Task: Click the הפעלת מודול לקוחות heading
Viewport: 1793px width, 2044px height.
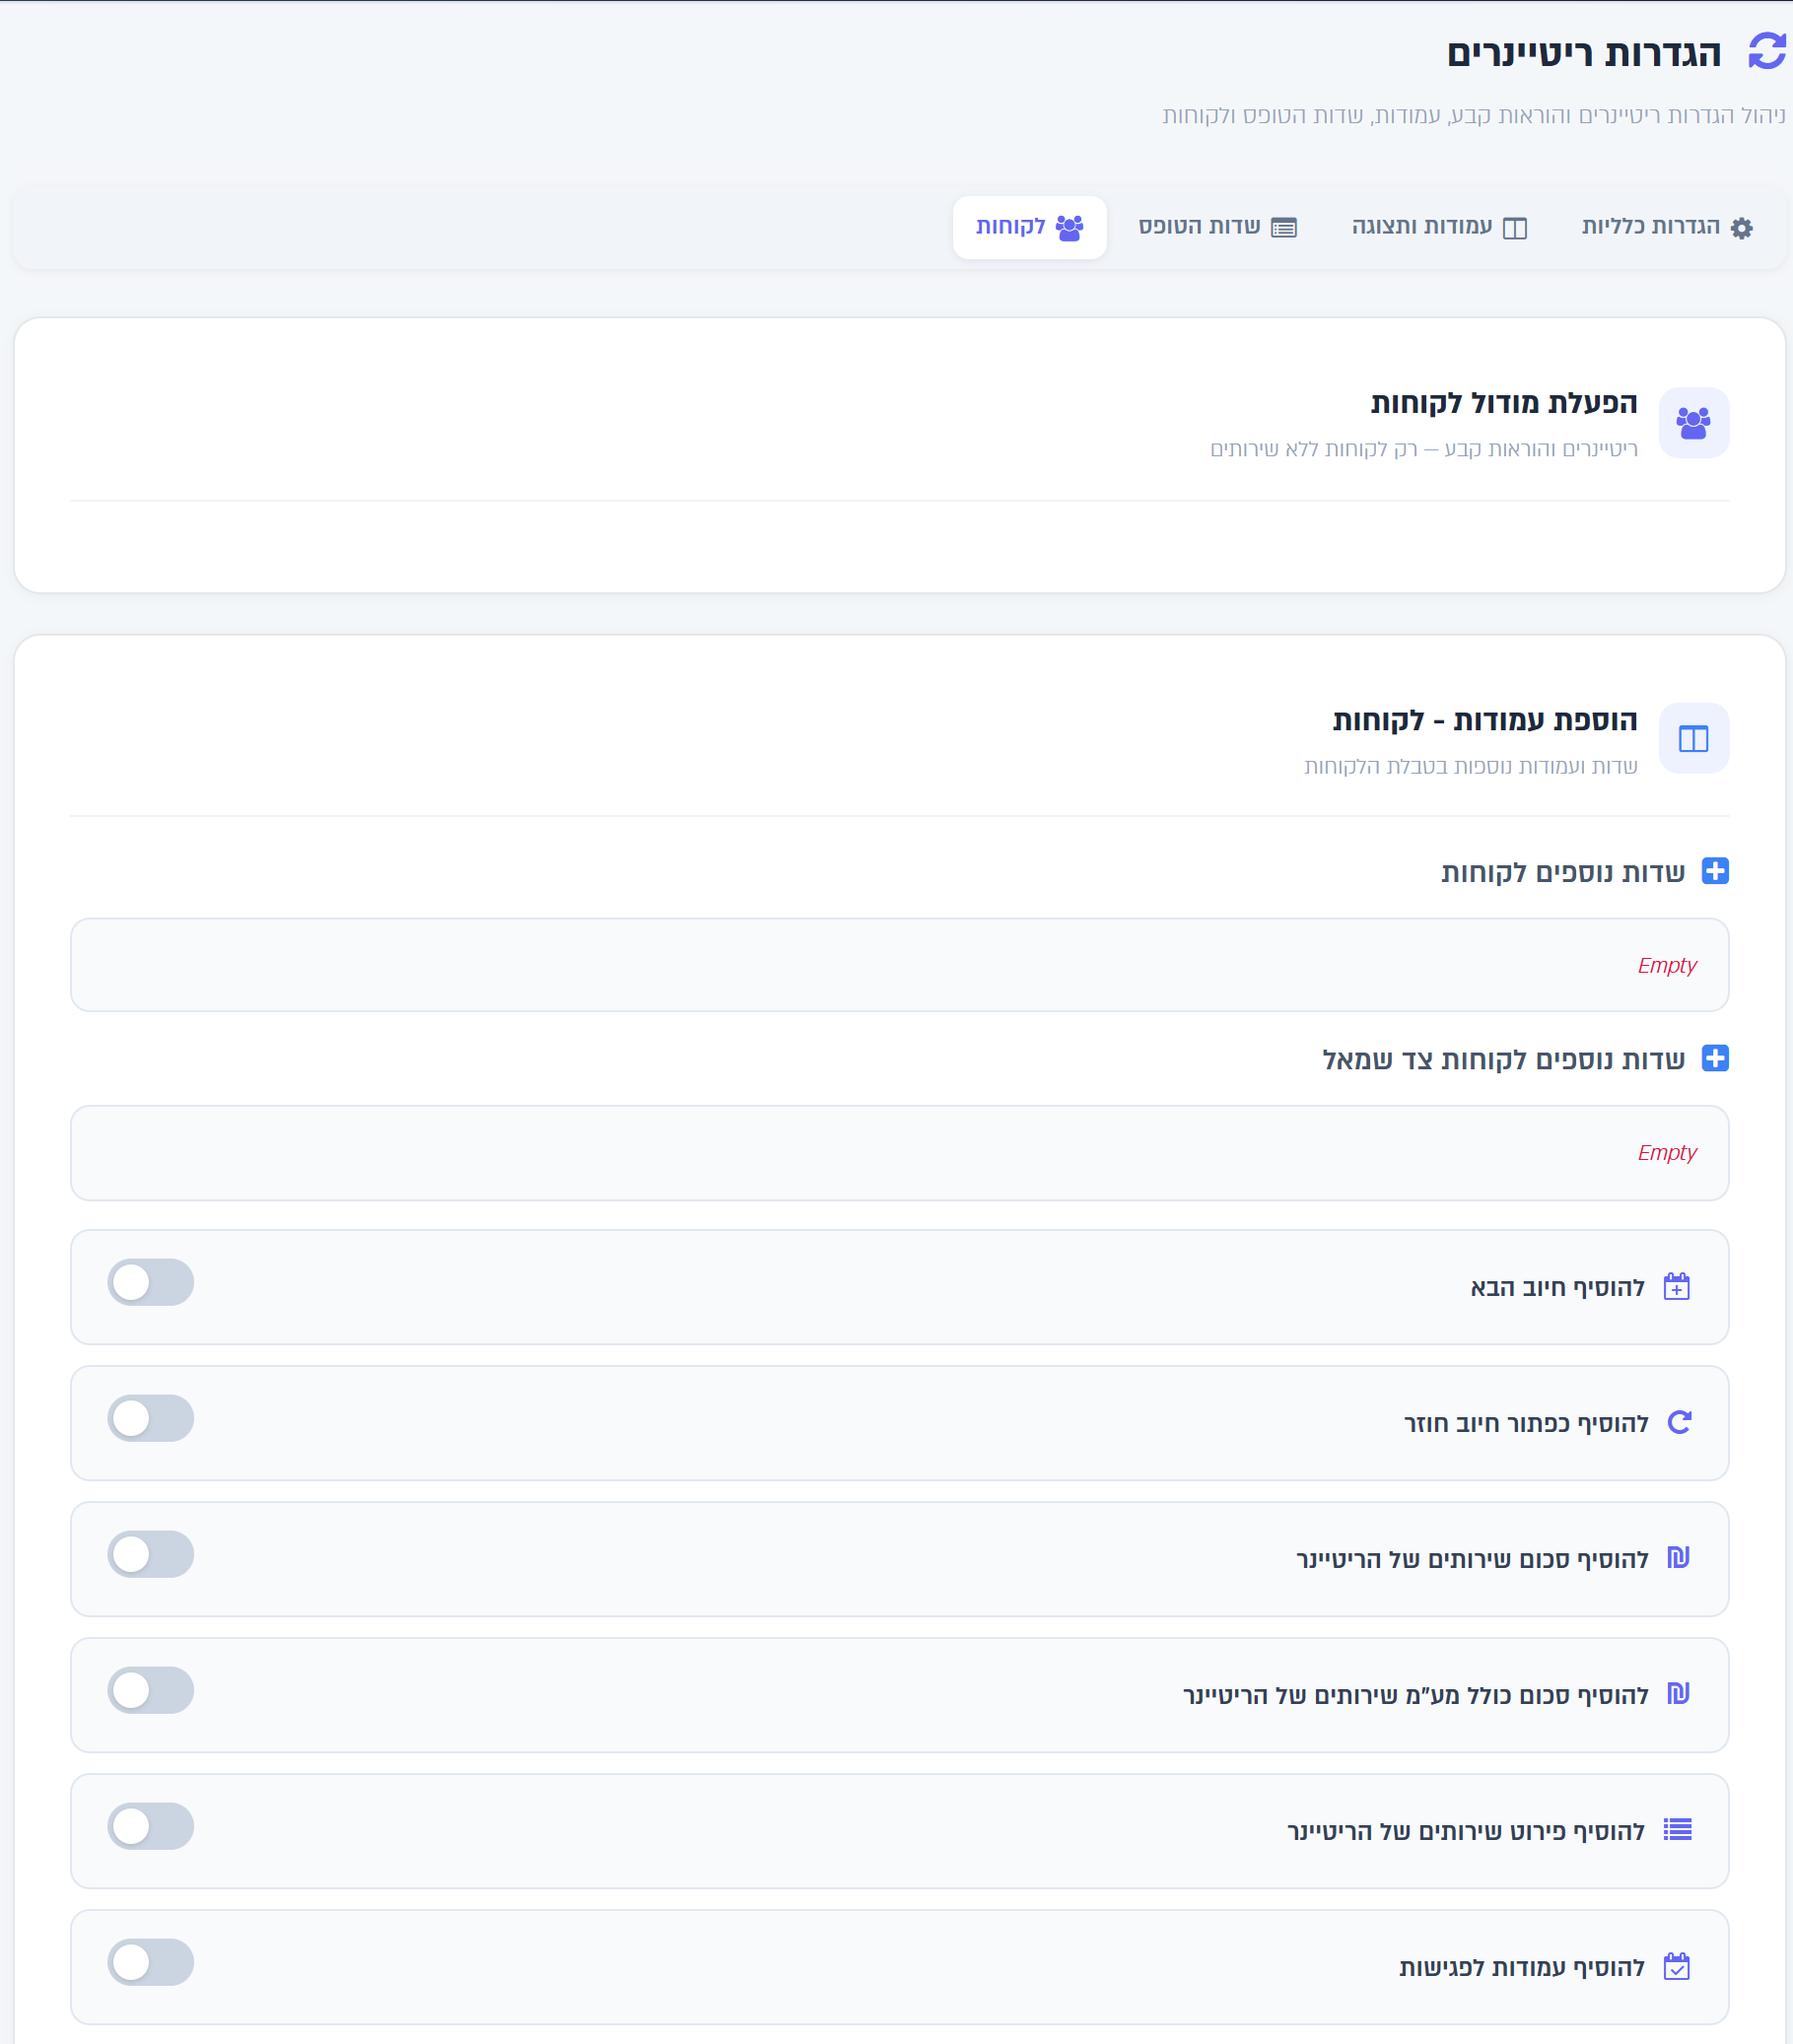Action: pos(1504,403)
